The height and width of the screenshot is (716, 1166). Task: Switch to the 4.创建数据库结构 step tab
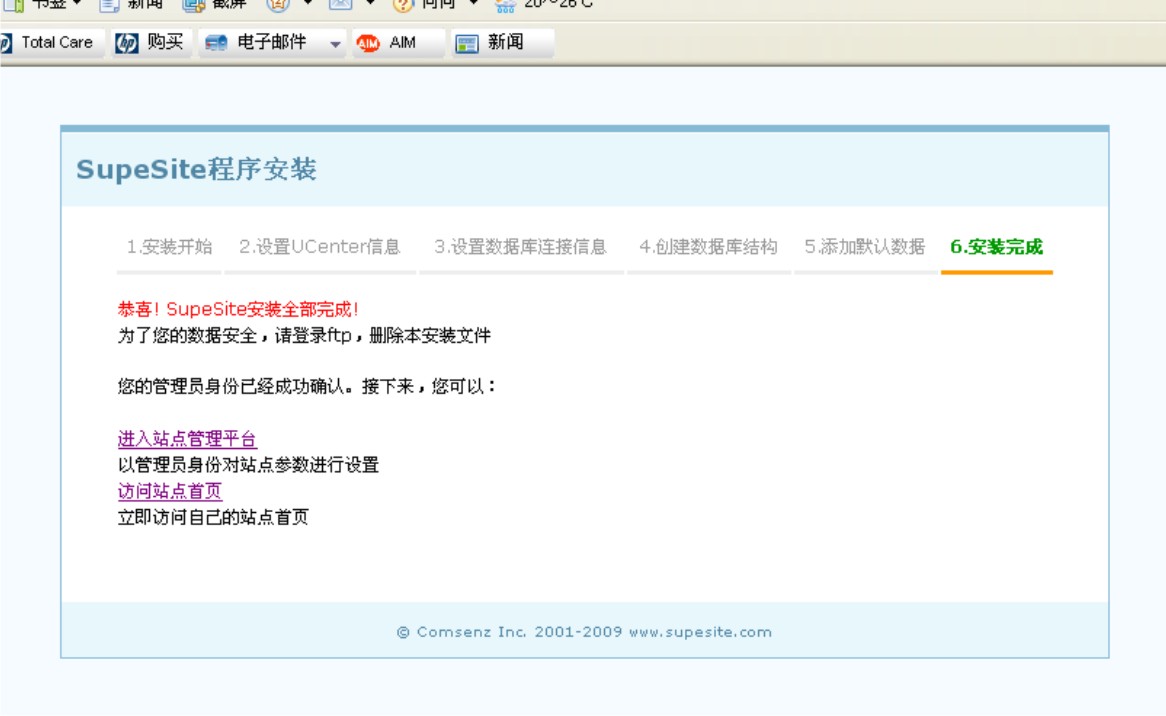tap(709, 247)
